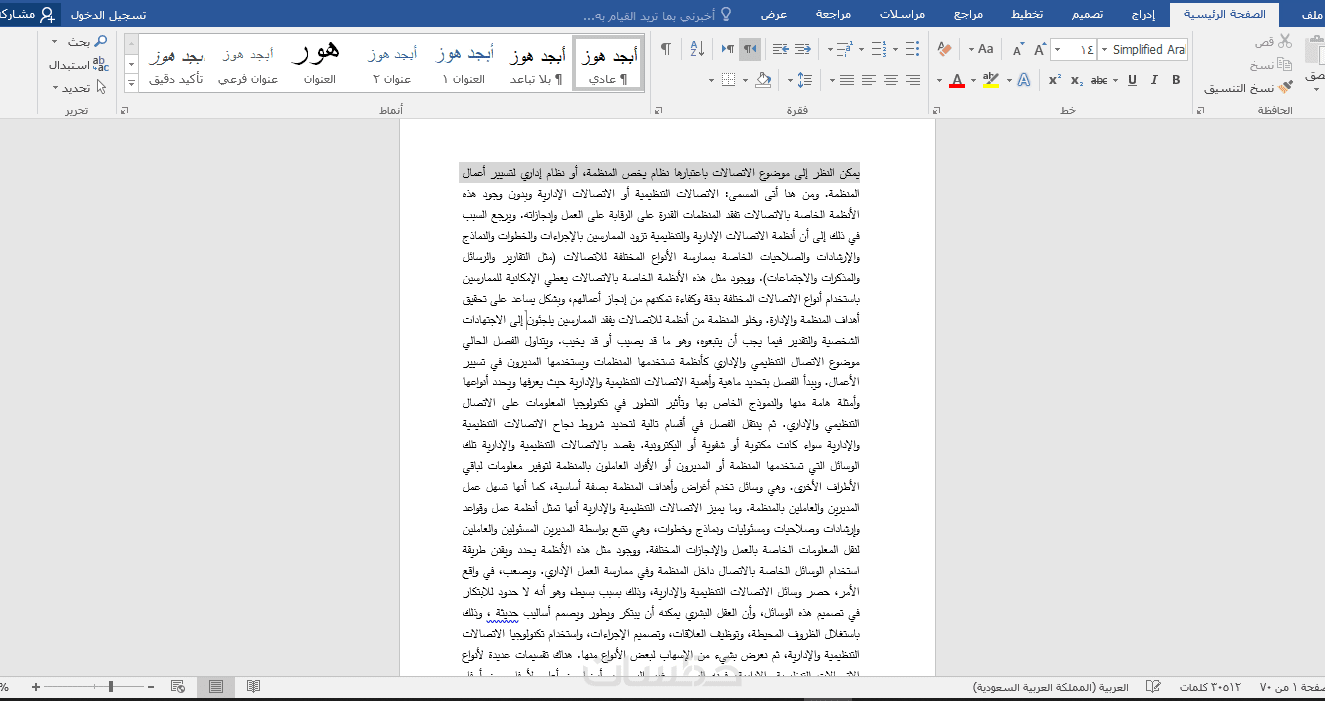Toggle Italic formatting
1325x701 pixels.
pos(1154,80)
